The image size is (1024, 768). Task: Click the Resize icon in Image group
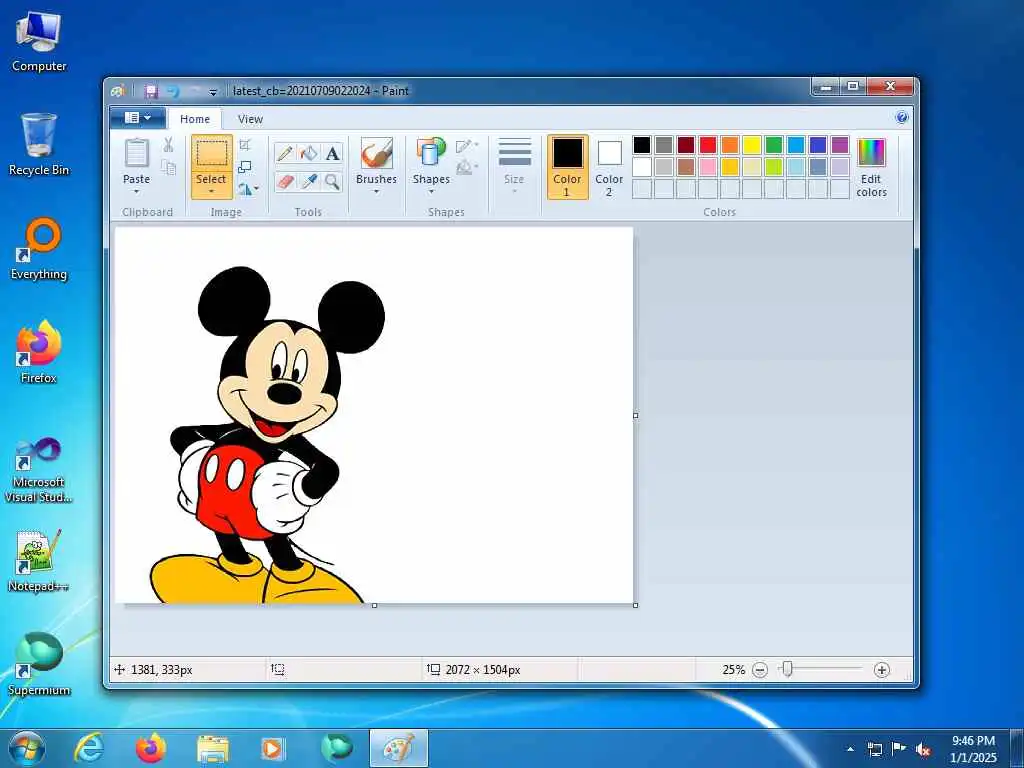tap(245, 167)
